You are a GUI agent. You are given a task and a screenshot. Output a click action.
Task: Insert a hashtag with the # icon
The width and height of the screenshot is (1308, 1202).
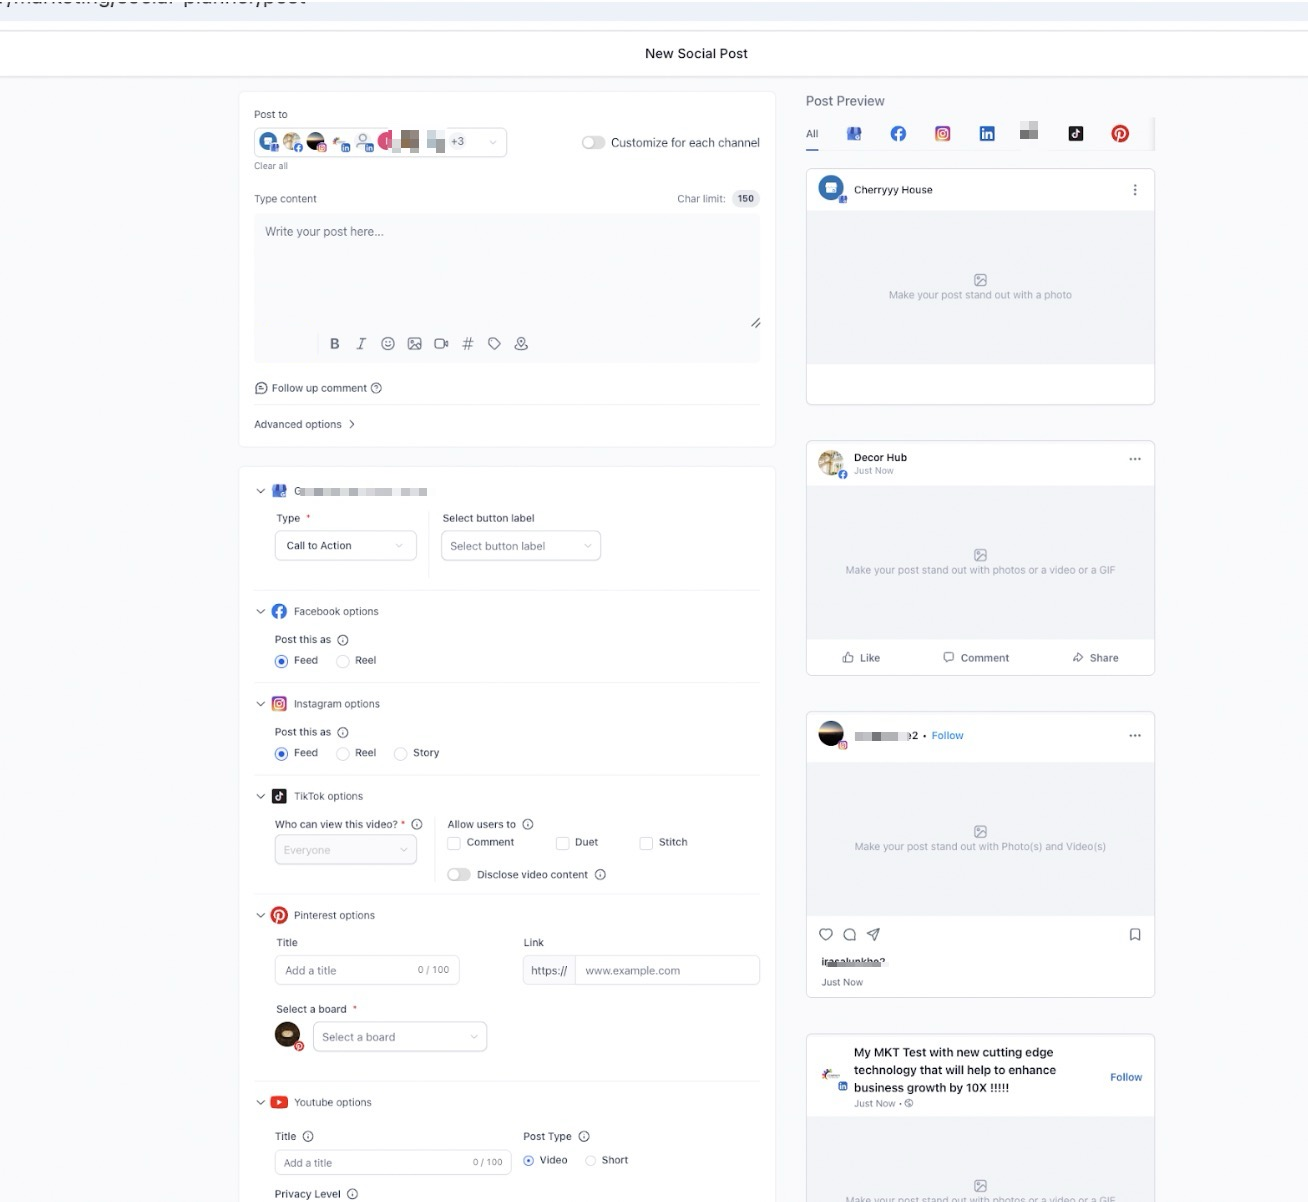click(467, 343)
